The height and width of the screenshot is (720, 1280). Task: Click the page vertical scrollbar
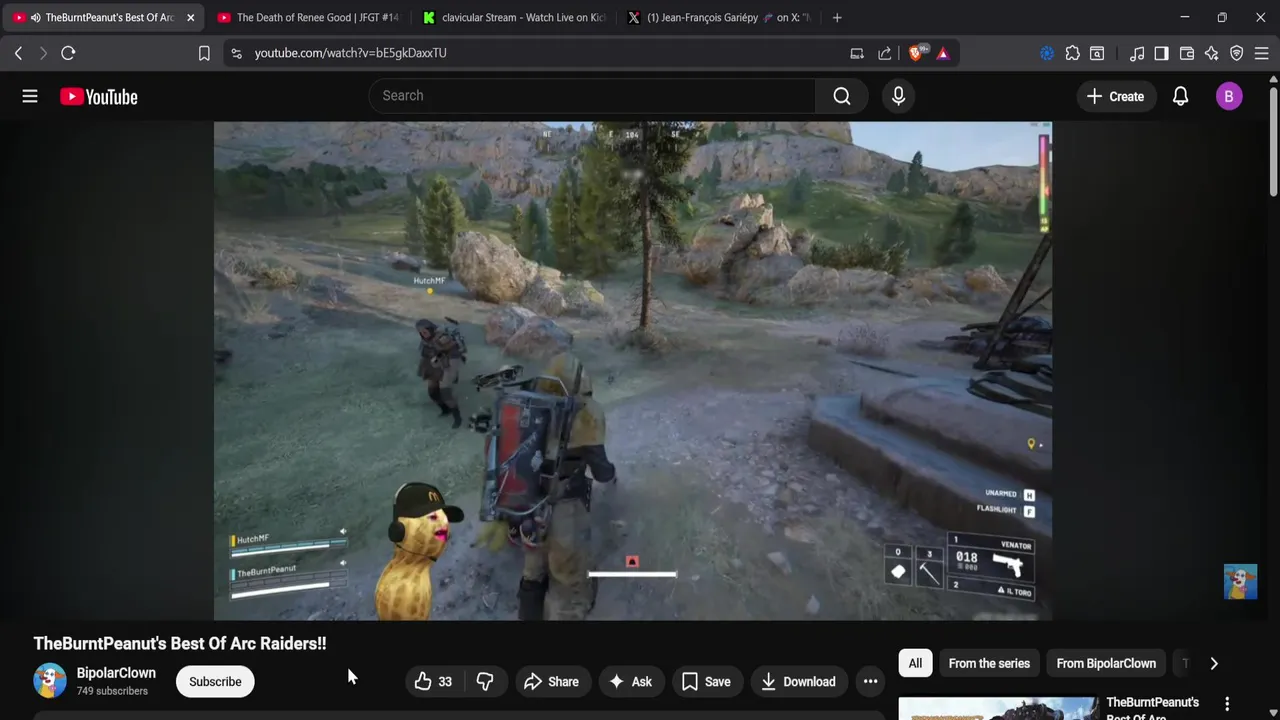pos(1273,140)
